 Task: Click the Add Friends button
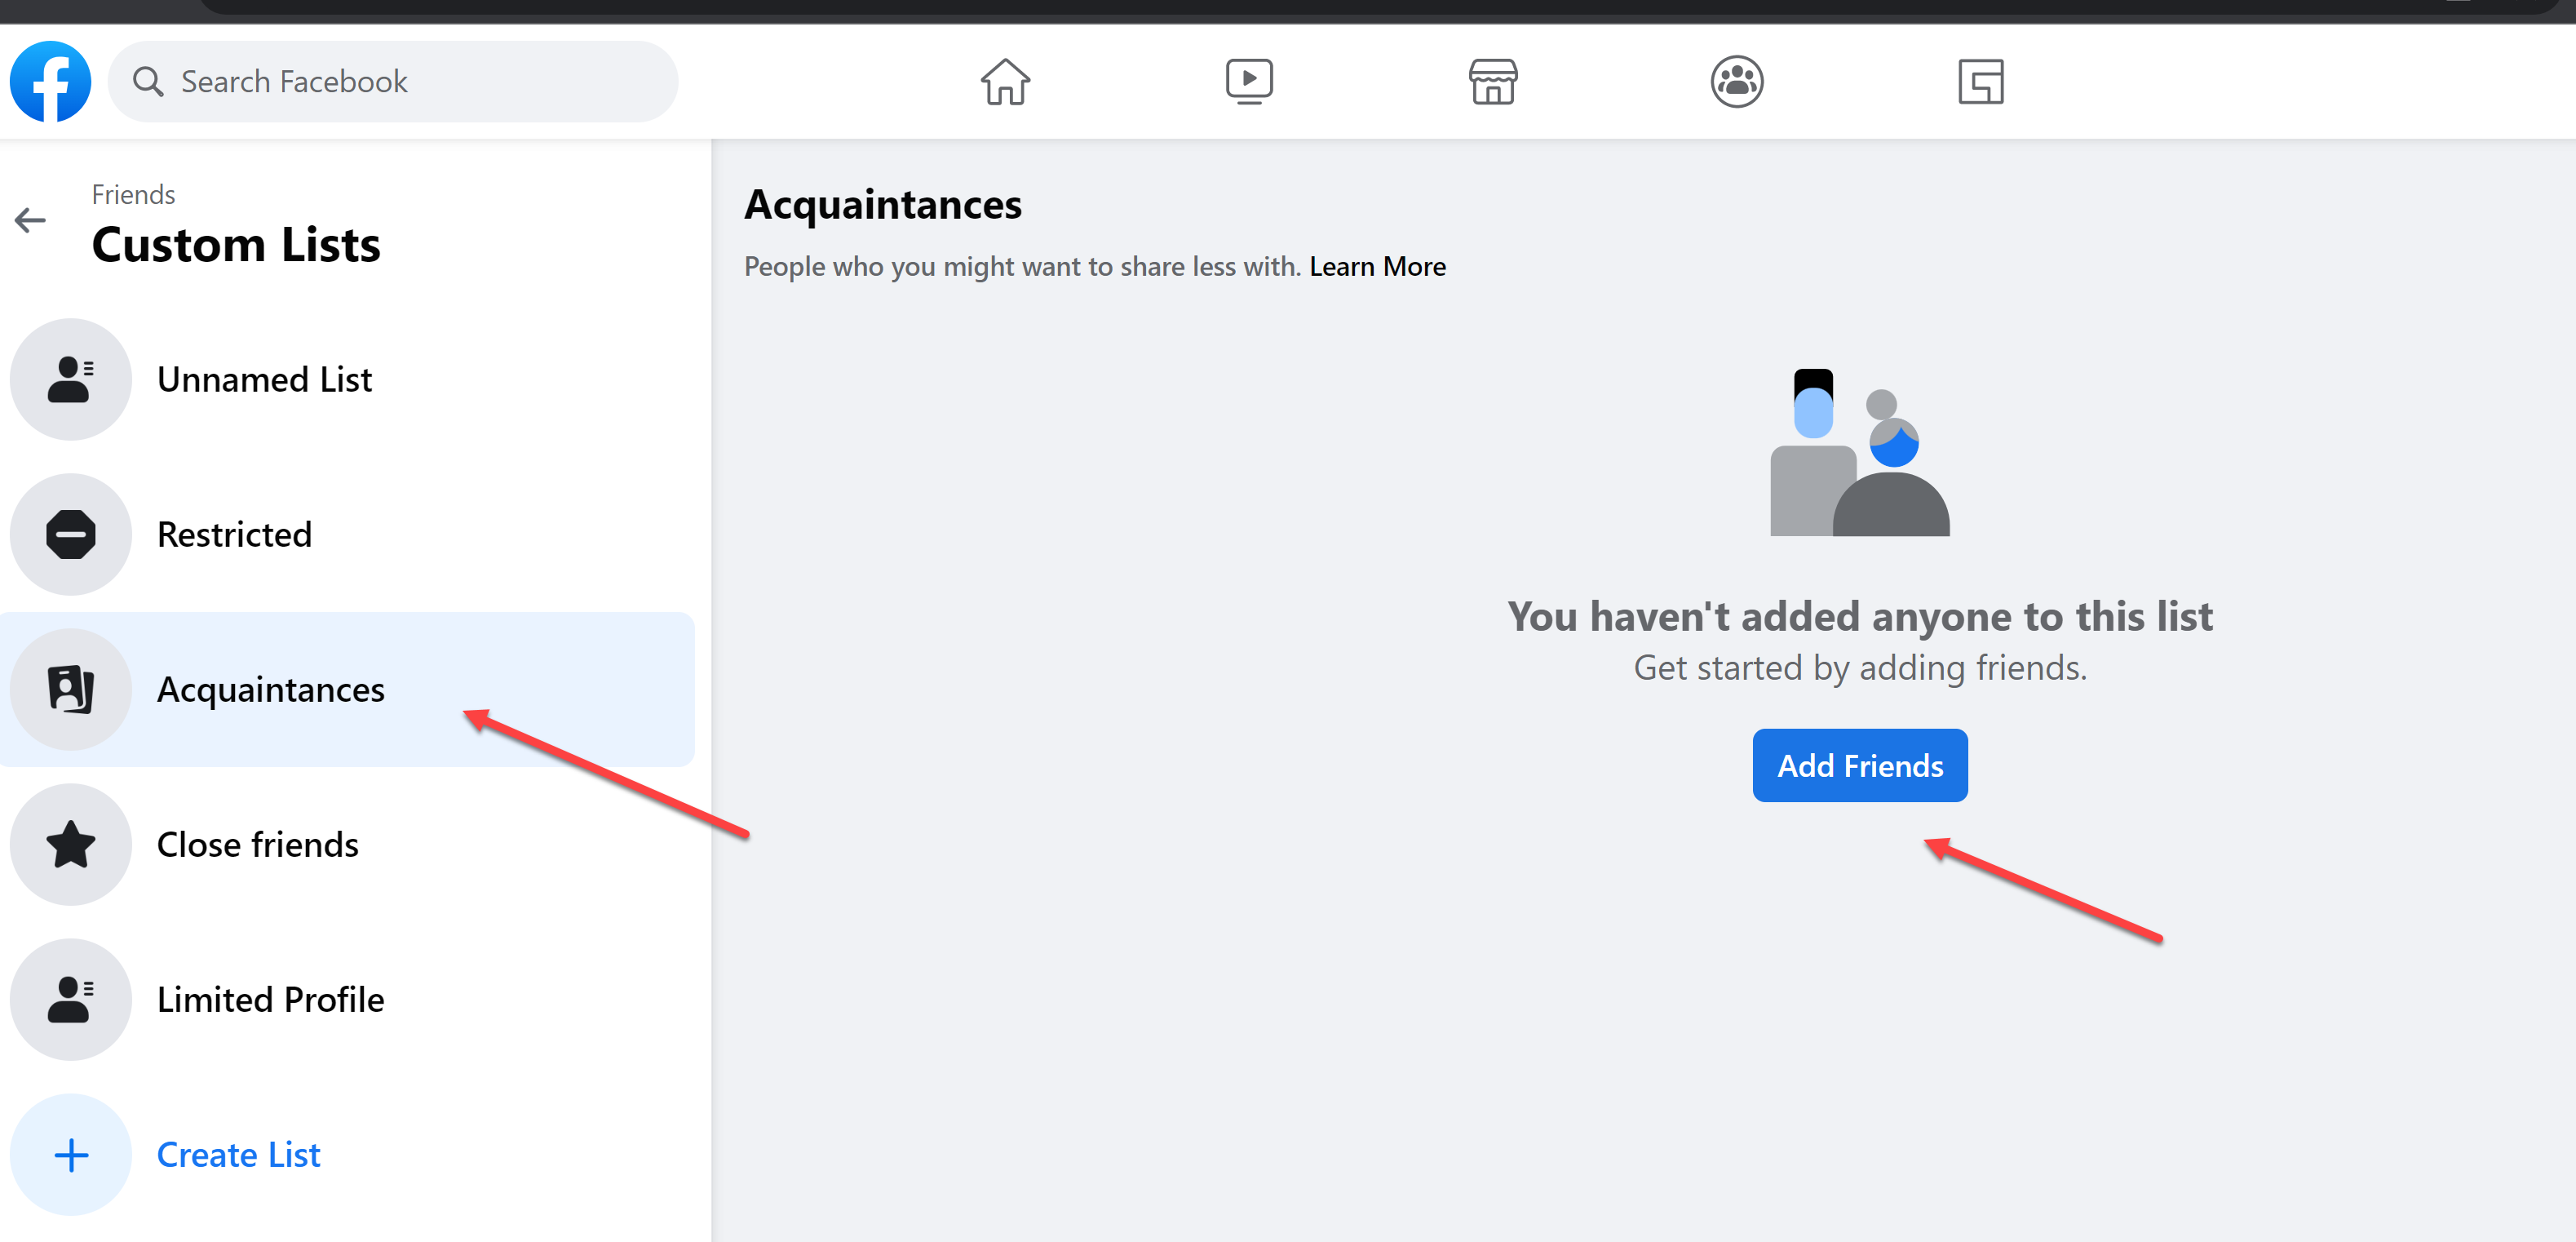(1859, 765)
